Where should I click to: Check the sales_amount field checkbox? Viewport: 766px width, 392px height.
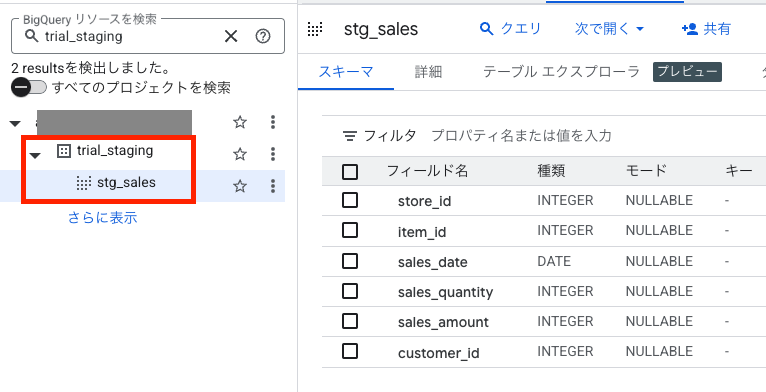pos(350,321)
